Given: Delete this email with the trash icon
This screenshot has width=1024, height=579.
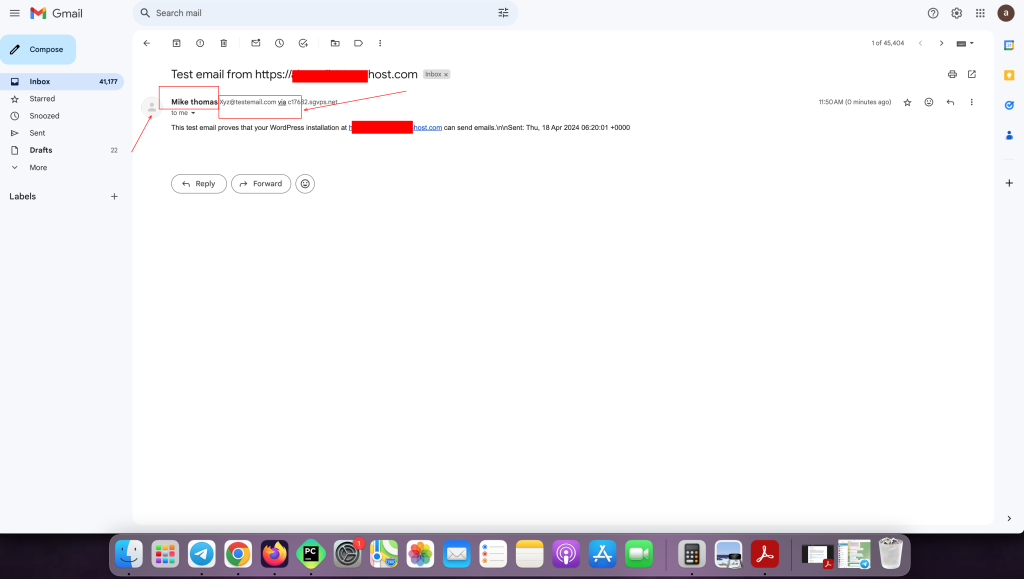Looking at the screenshot, I should pos(223,43).
